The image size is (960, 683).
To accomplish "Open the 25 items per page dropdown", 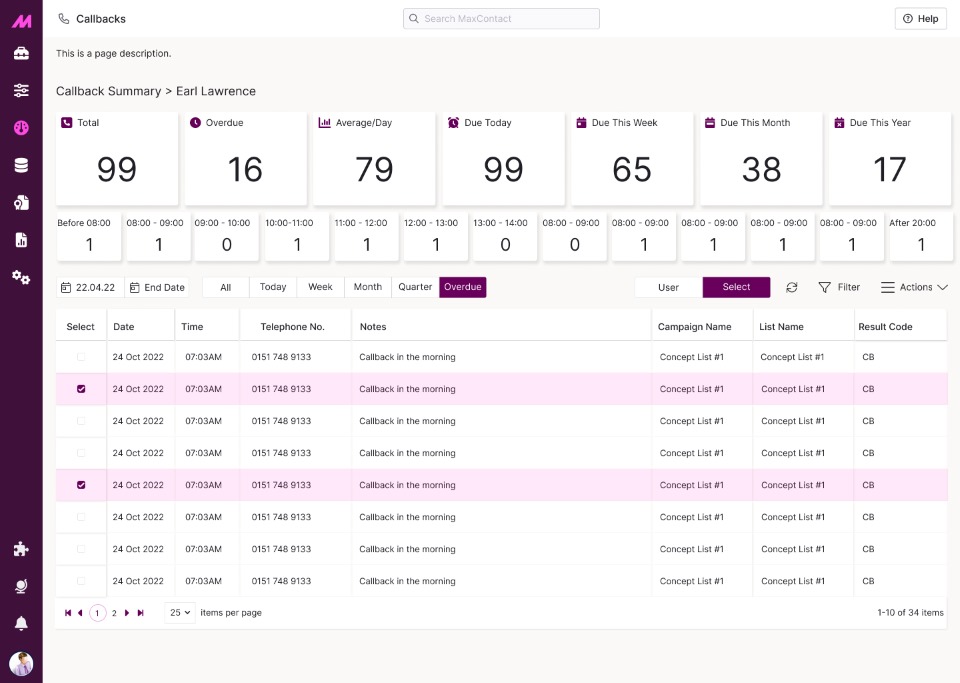I will [x=180, y=613].
